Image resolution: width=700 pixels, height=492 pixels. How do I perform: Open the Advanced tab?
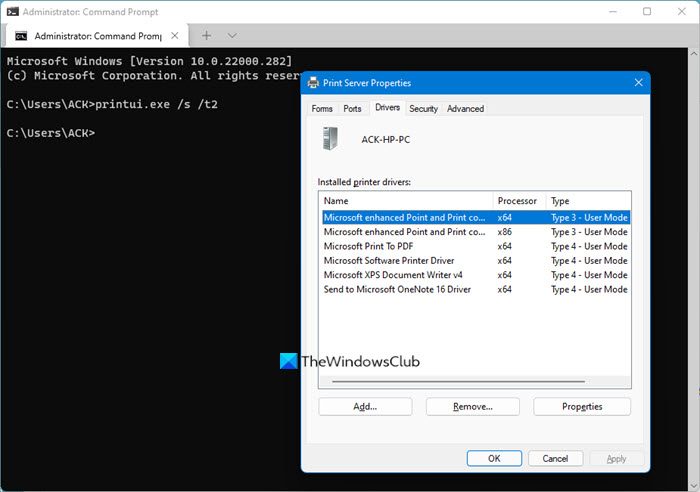(465, 108)
